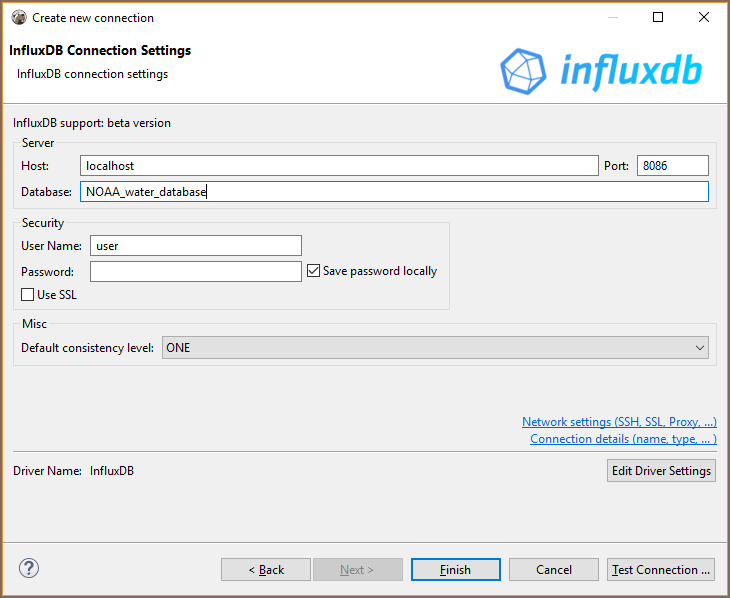Image resolution: width=730 pixels, height=598 pixels.
Task: Uncheck Save password locally
Action: click(314, 271)
